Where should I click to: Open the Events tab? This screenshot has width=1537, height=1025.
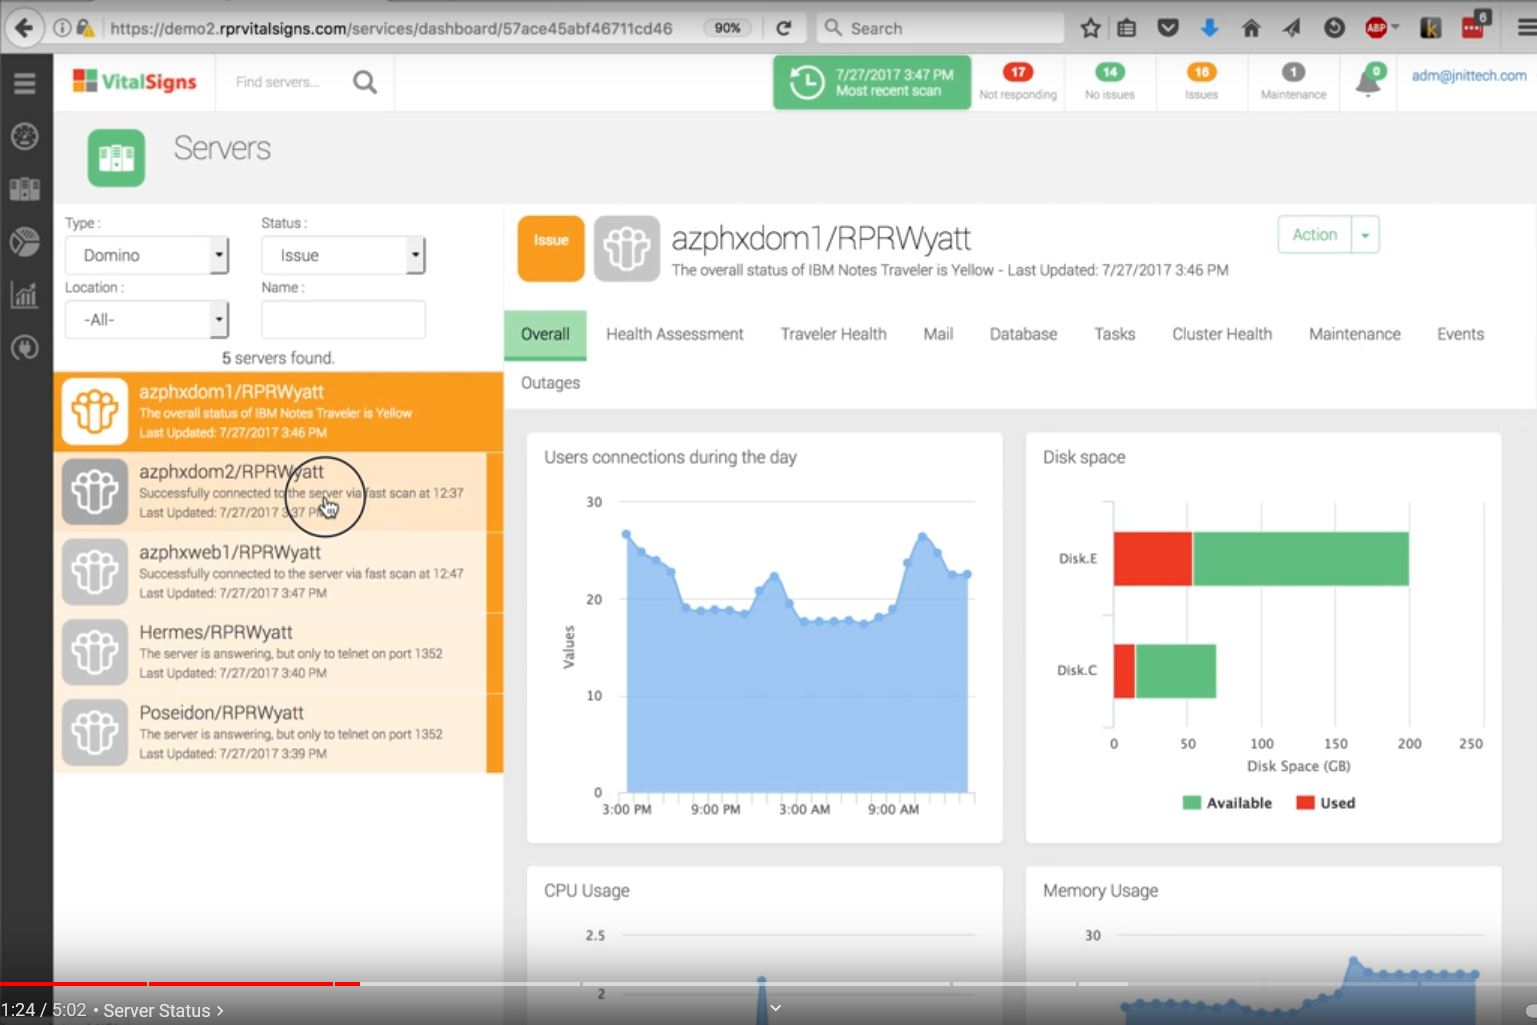click(x=1460, y=334)
